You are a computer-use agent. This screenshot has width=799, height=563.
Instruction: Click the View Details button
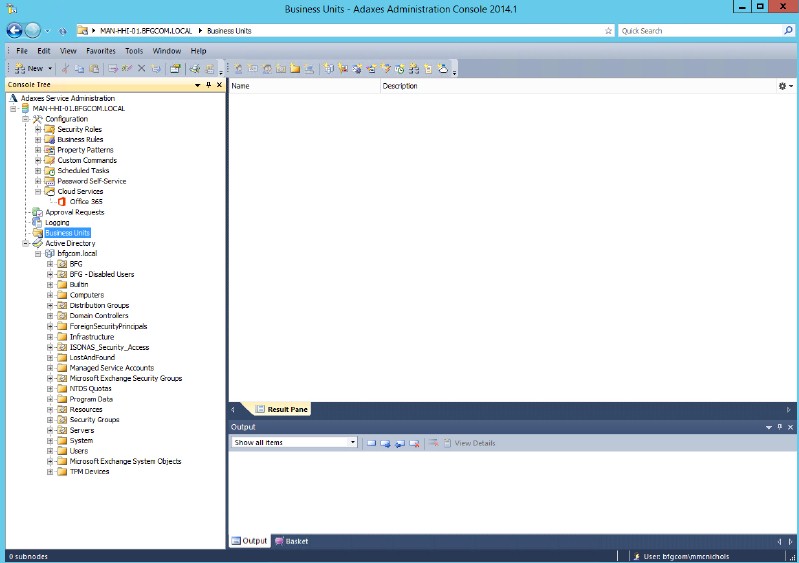tap(470, 443)
